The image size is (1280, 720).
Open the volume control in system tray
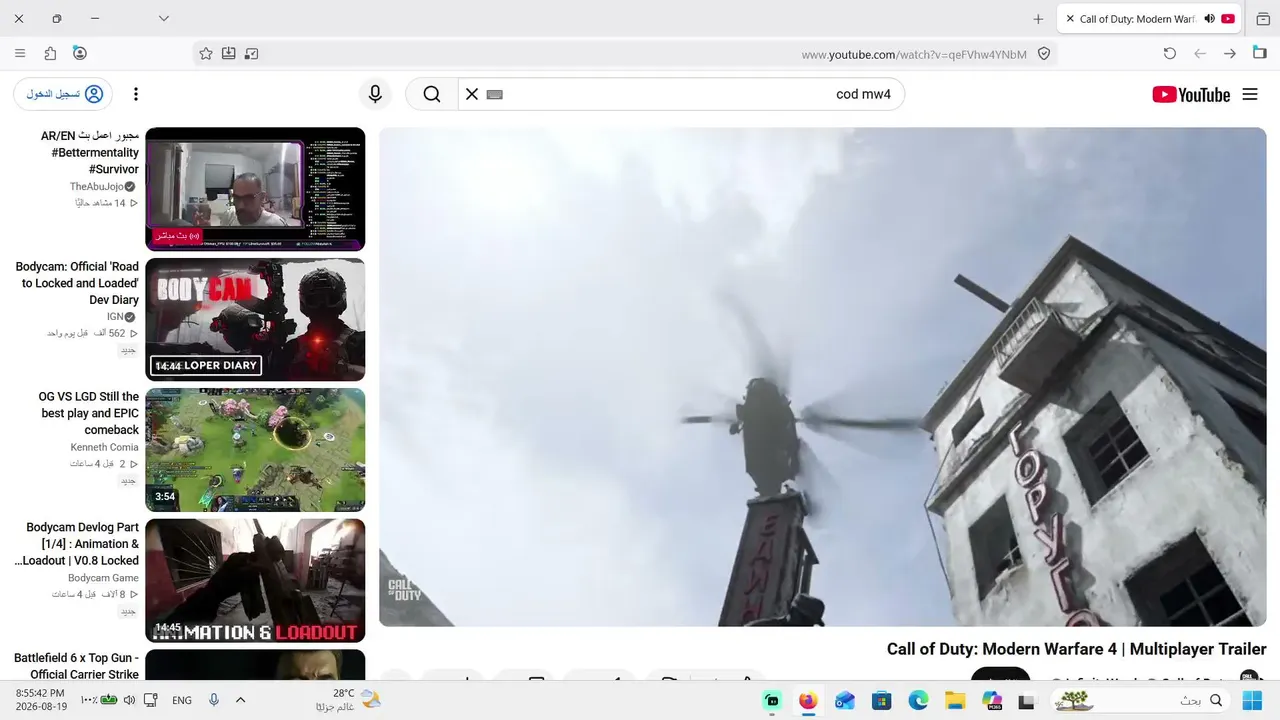129,700
